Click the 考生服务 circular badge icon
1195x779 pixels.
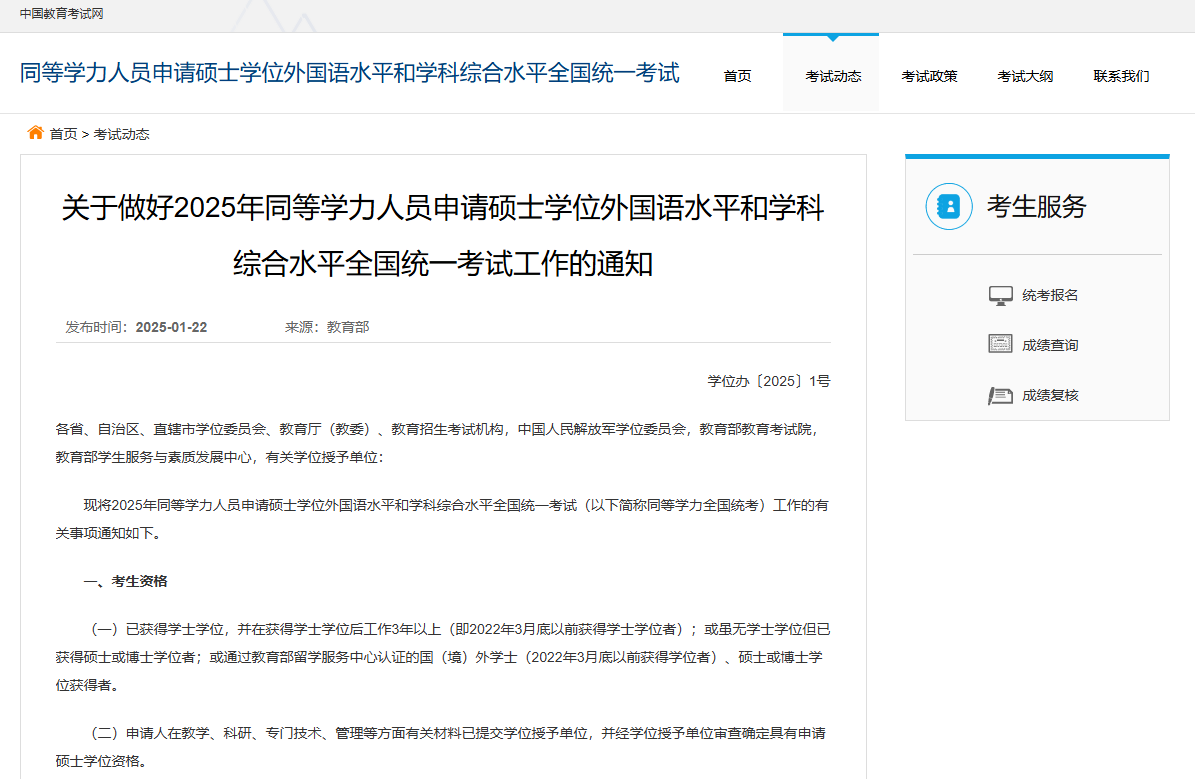[x=949, y=207]
